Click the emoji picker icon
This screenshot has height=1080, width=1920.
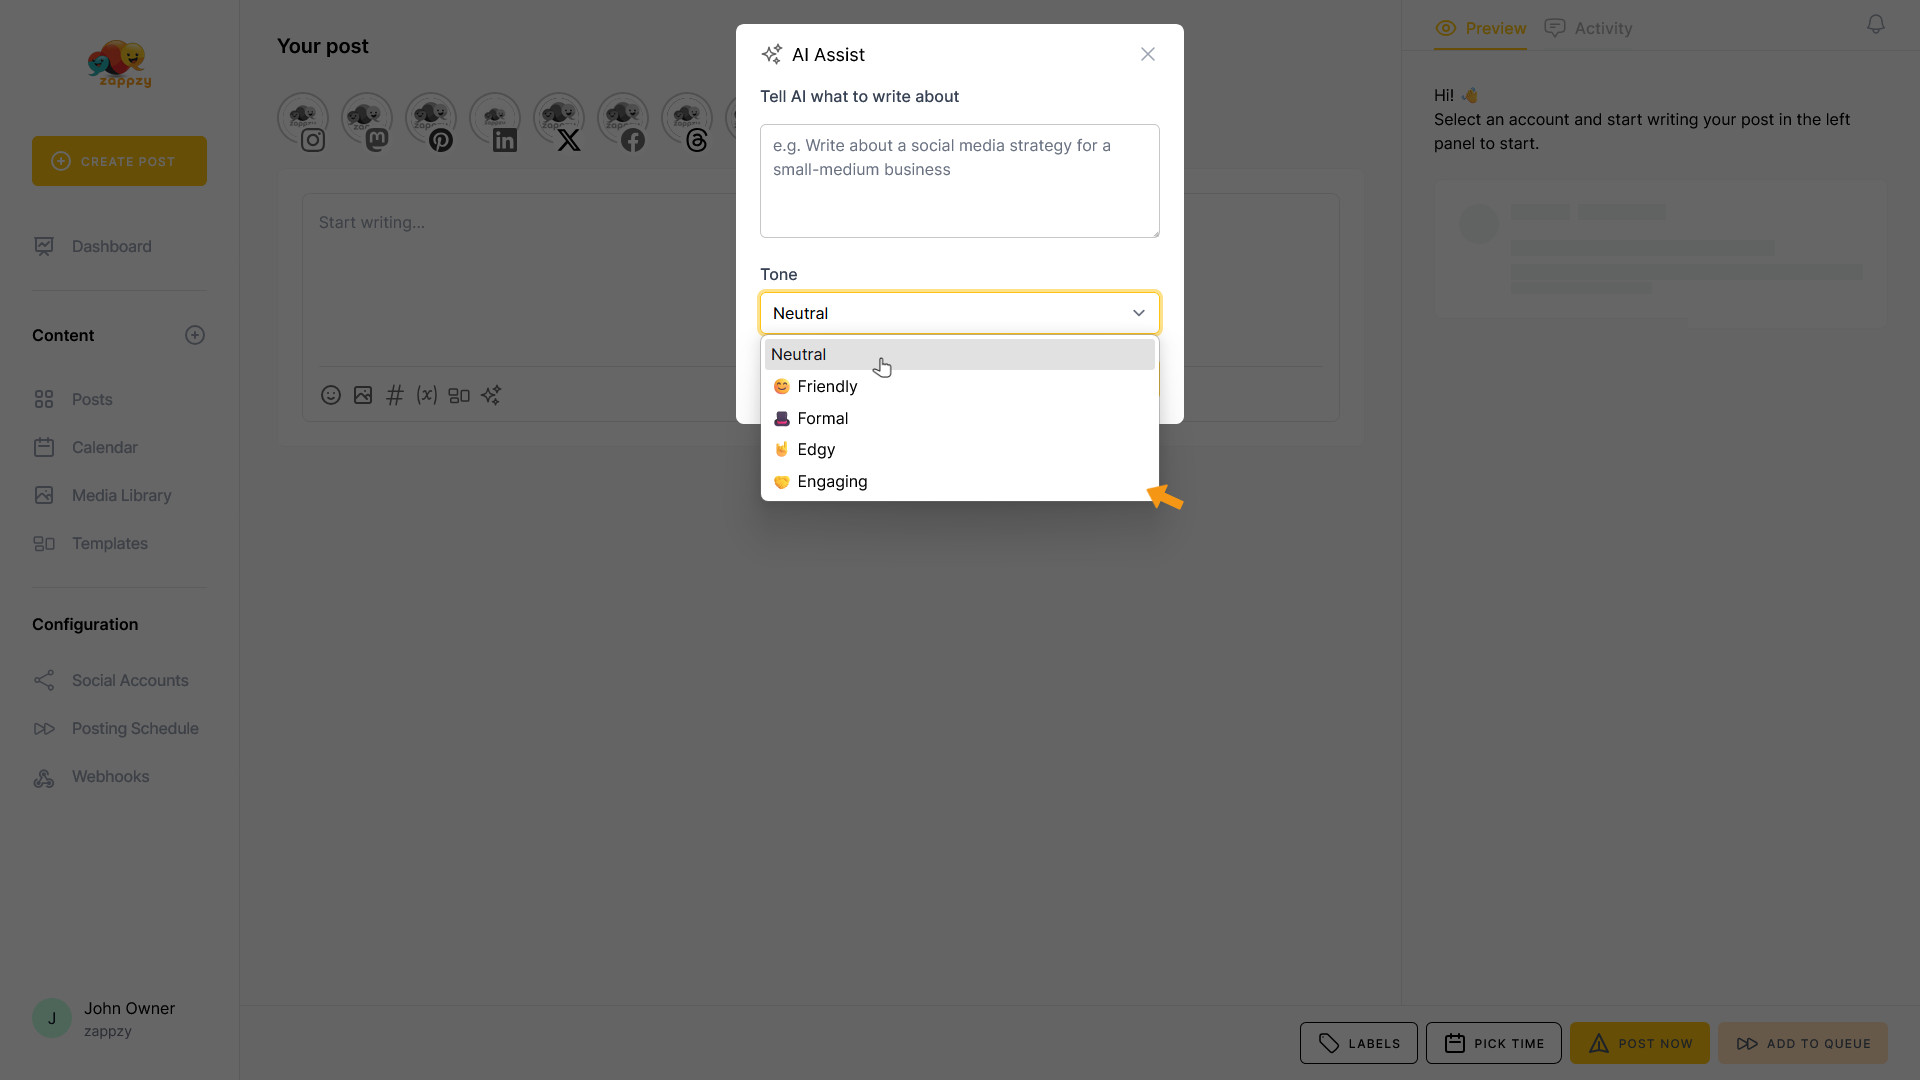click(x=331, y=395)
